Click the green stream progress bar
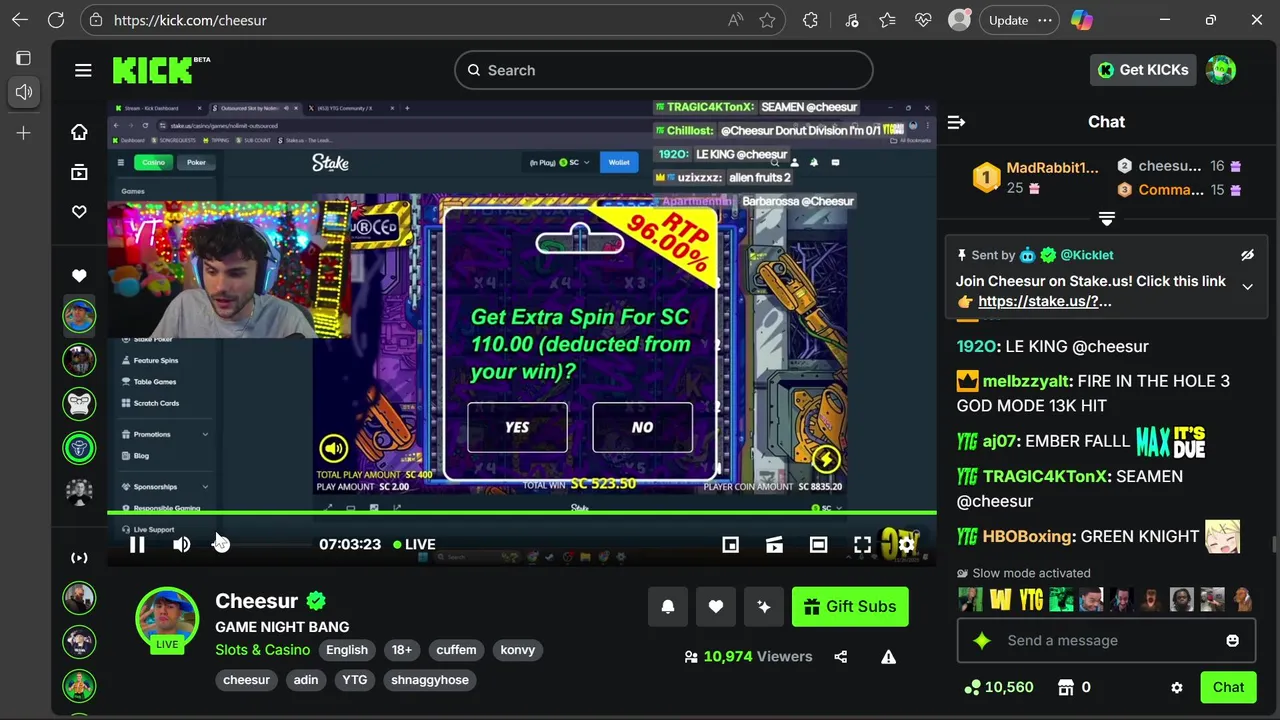1280x720 pixels. [x=522, y=513]
